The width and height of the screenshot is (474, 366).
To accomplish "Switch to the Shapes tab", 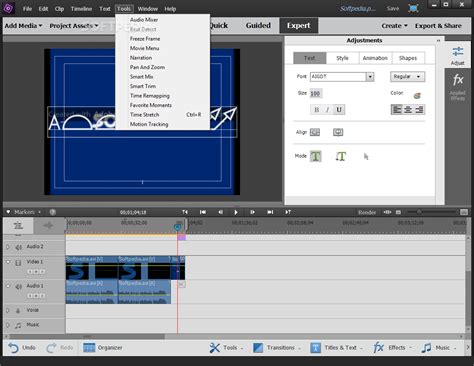I will pos(408,58).
